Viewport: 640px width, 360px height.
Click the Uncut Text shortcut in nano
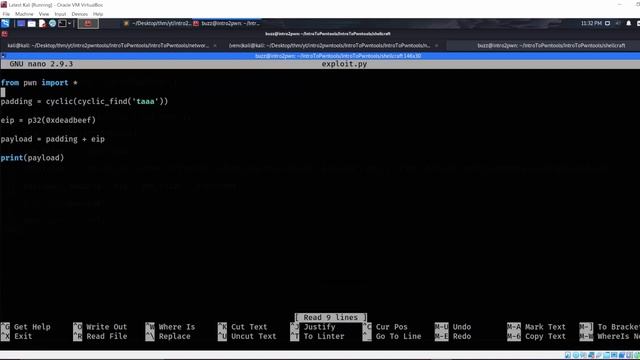click(247, 336)
